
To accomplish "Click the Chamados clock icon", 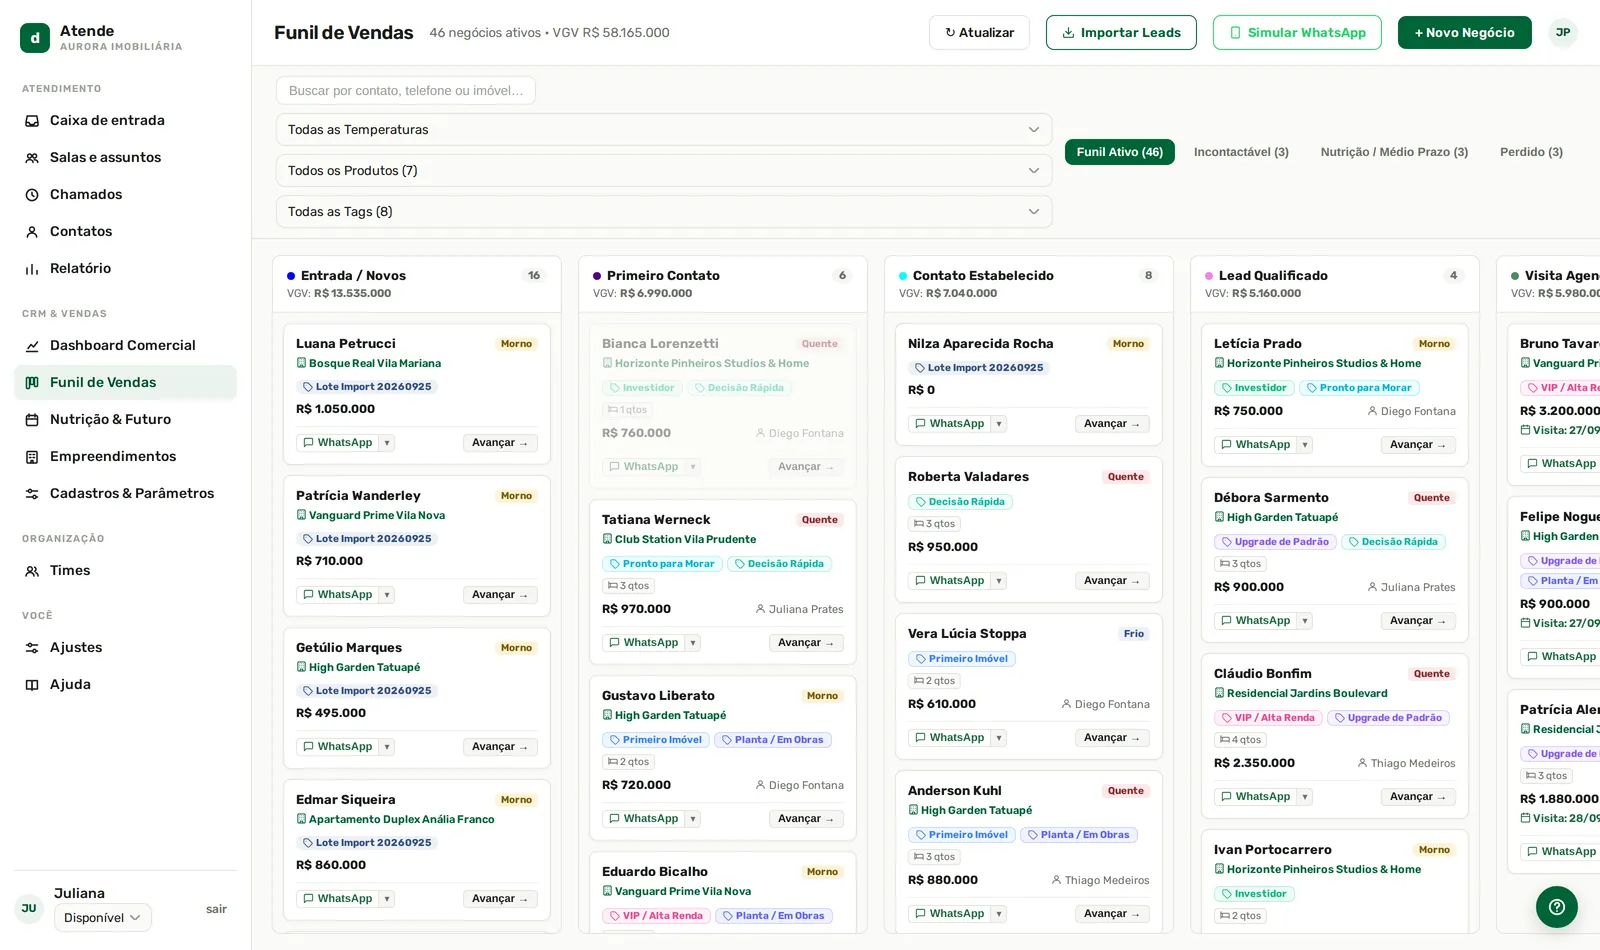I will pos(32,195).
